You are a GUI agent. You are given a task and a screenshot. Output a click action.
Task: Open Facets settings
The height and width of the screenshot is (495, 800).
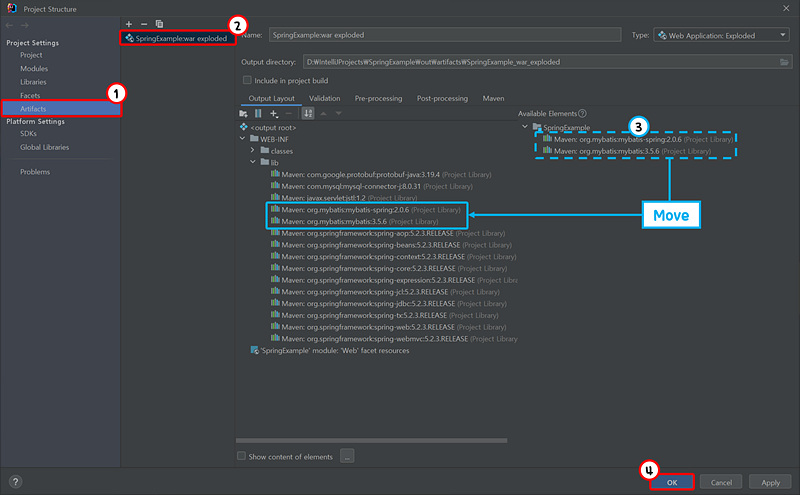pos(30,95)
